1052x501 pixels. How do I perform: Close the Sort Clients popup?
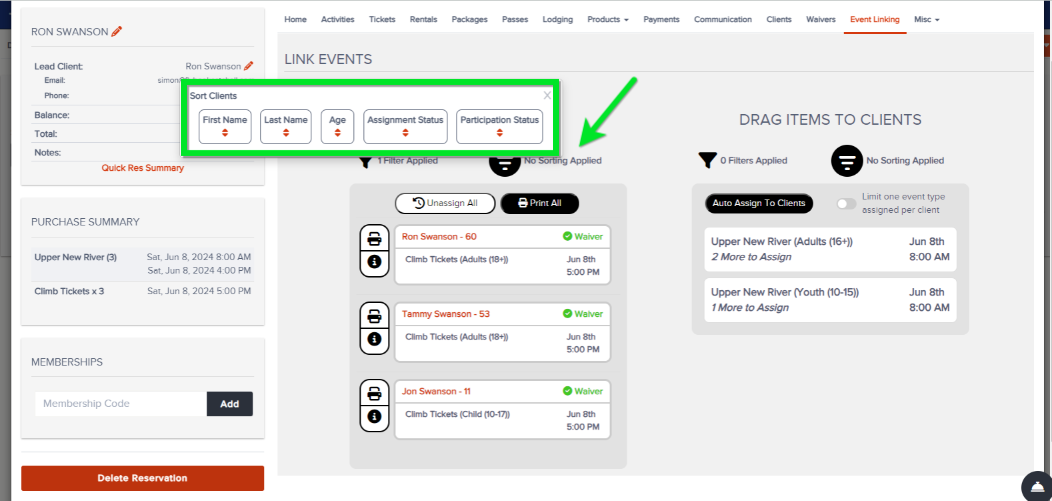coord(547,95)
